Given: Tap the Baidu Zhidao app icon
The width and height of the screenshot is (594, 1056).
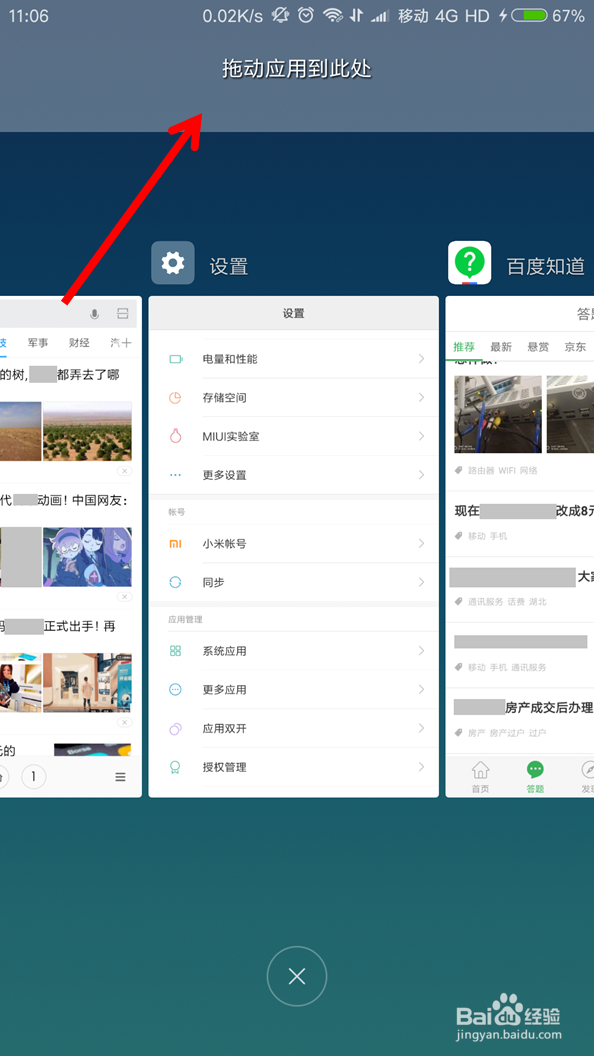Looking at the screenshot, I should [x=470, y=263].
